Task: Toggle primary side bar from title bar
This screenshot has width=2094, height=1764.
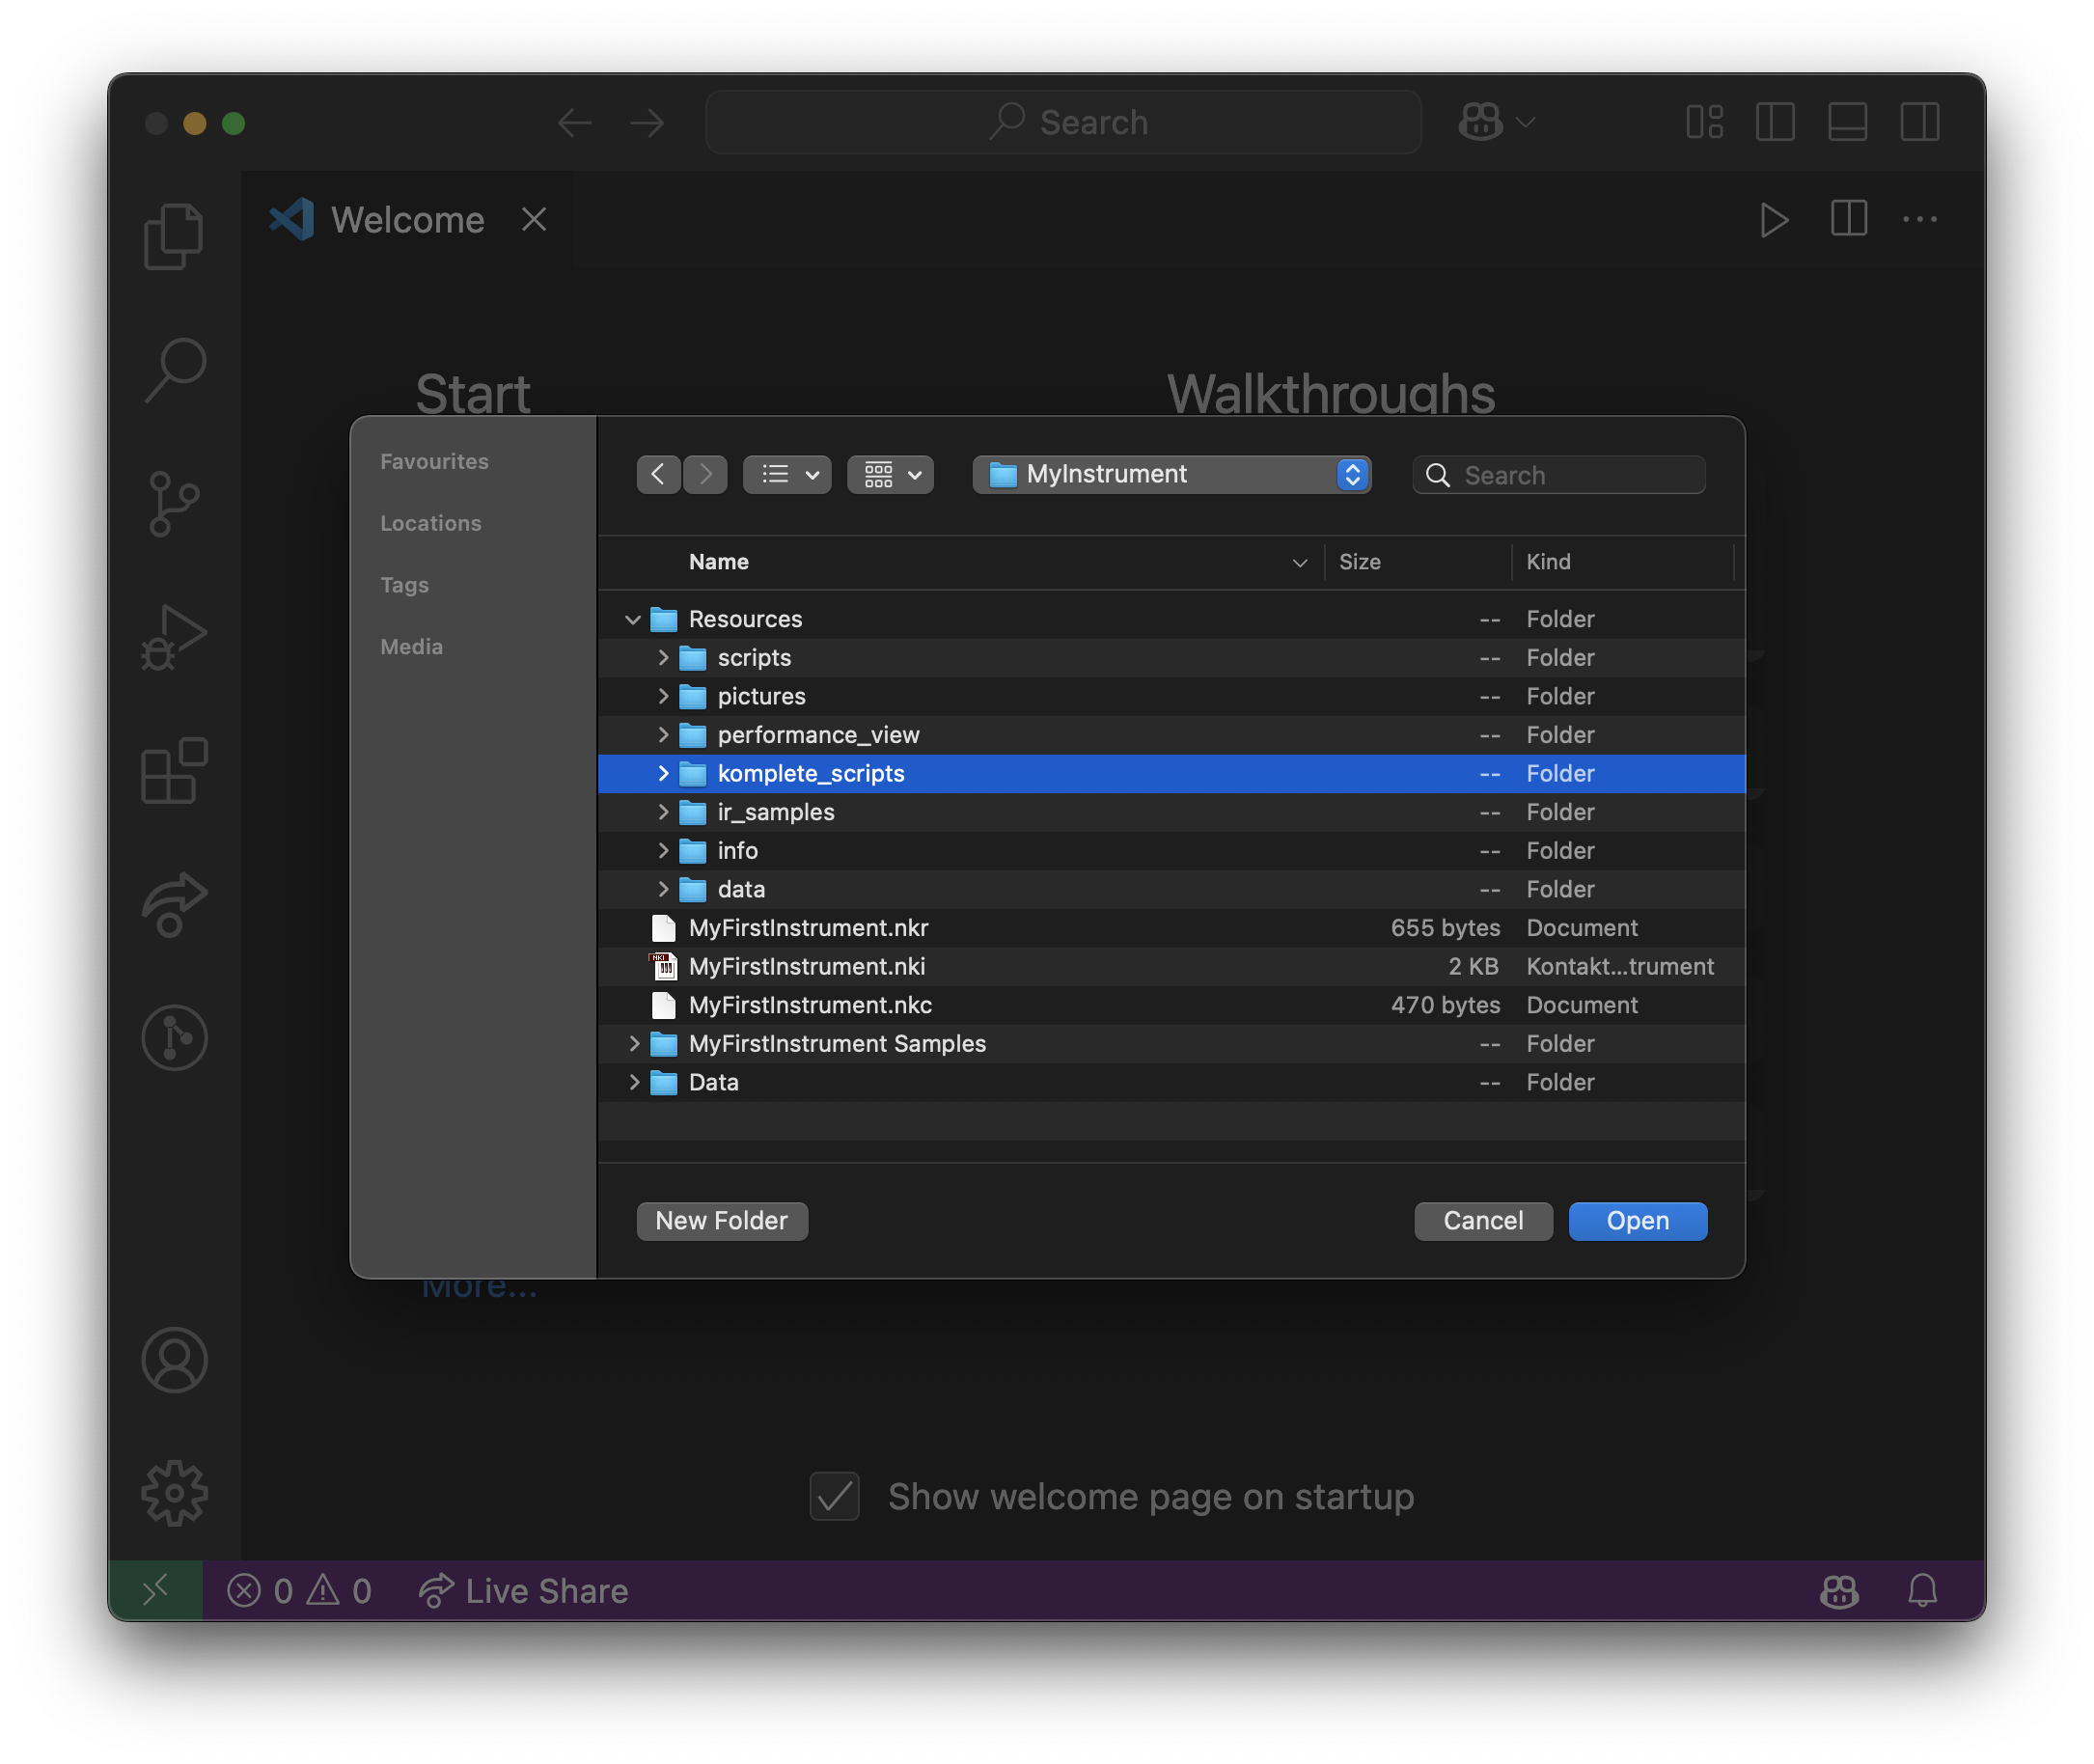Action: [x=1775, y=122]
